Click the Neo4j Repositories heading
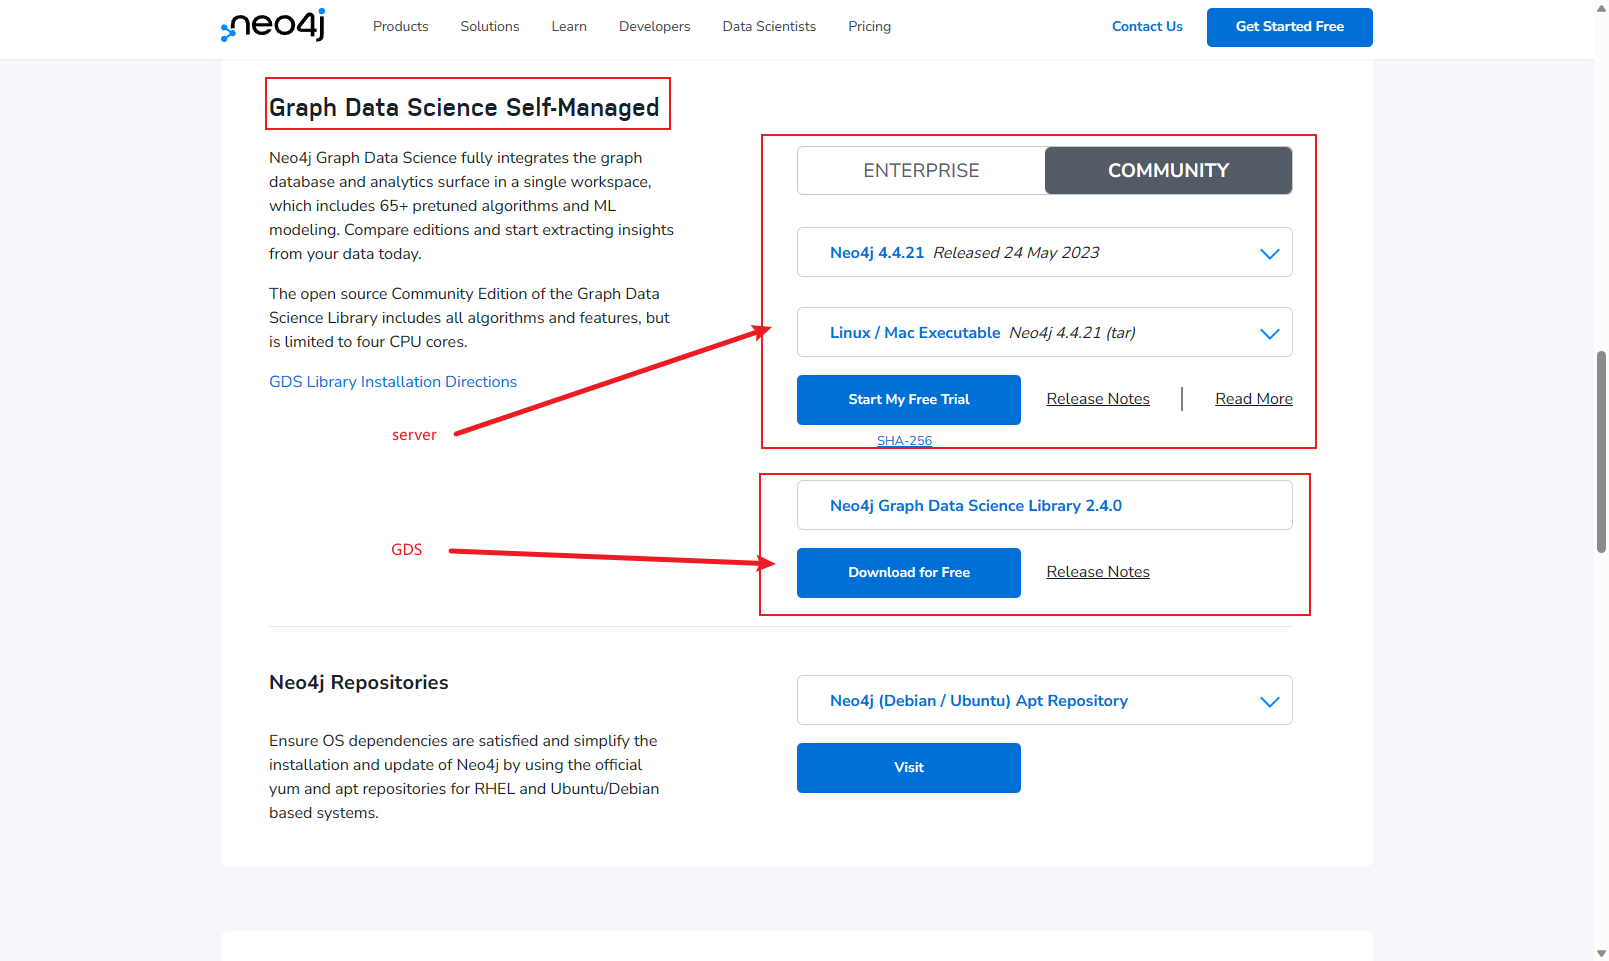Viewport: 1609px width, 961px height. point(358,683)
